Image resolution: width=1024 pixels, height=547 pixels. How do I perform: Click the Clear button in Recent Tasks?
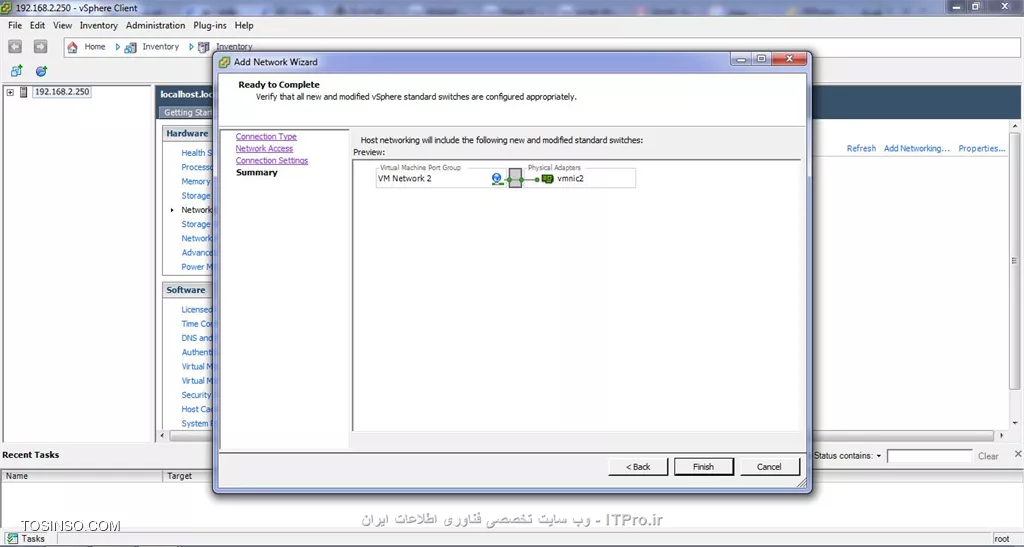(x=987, y=456)
